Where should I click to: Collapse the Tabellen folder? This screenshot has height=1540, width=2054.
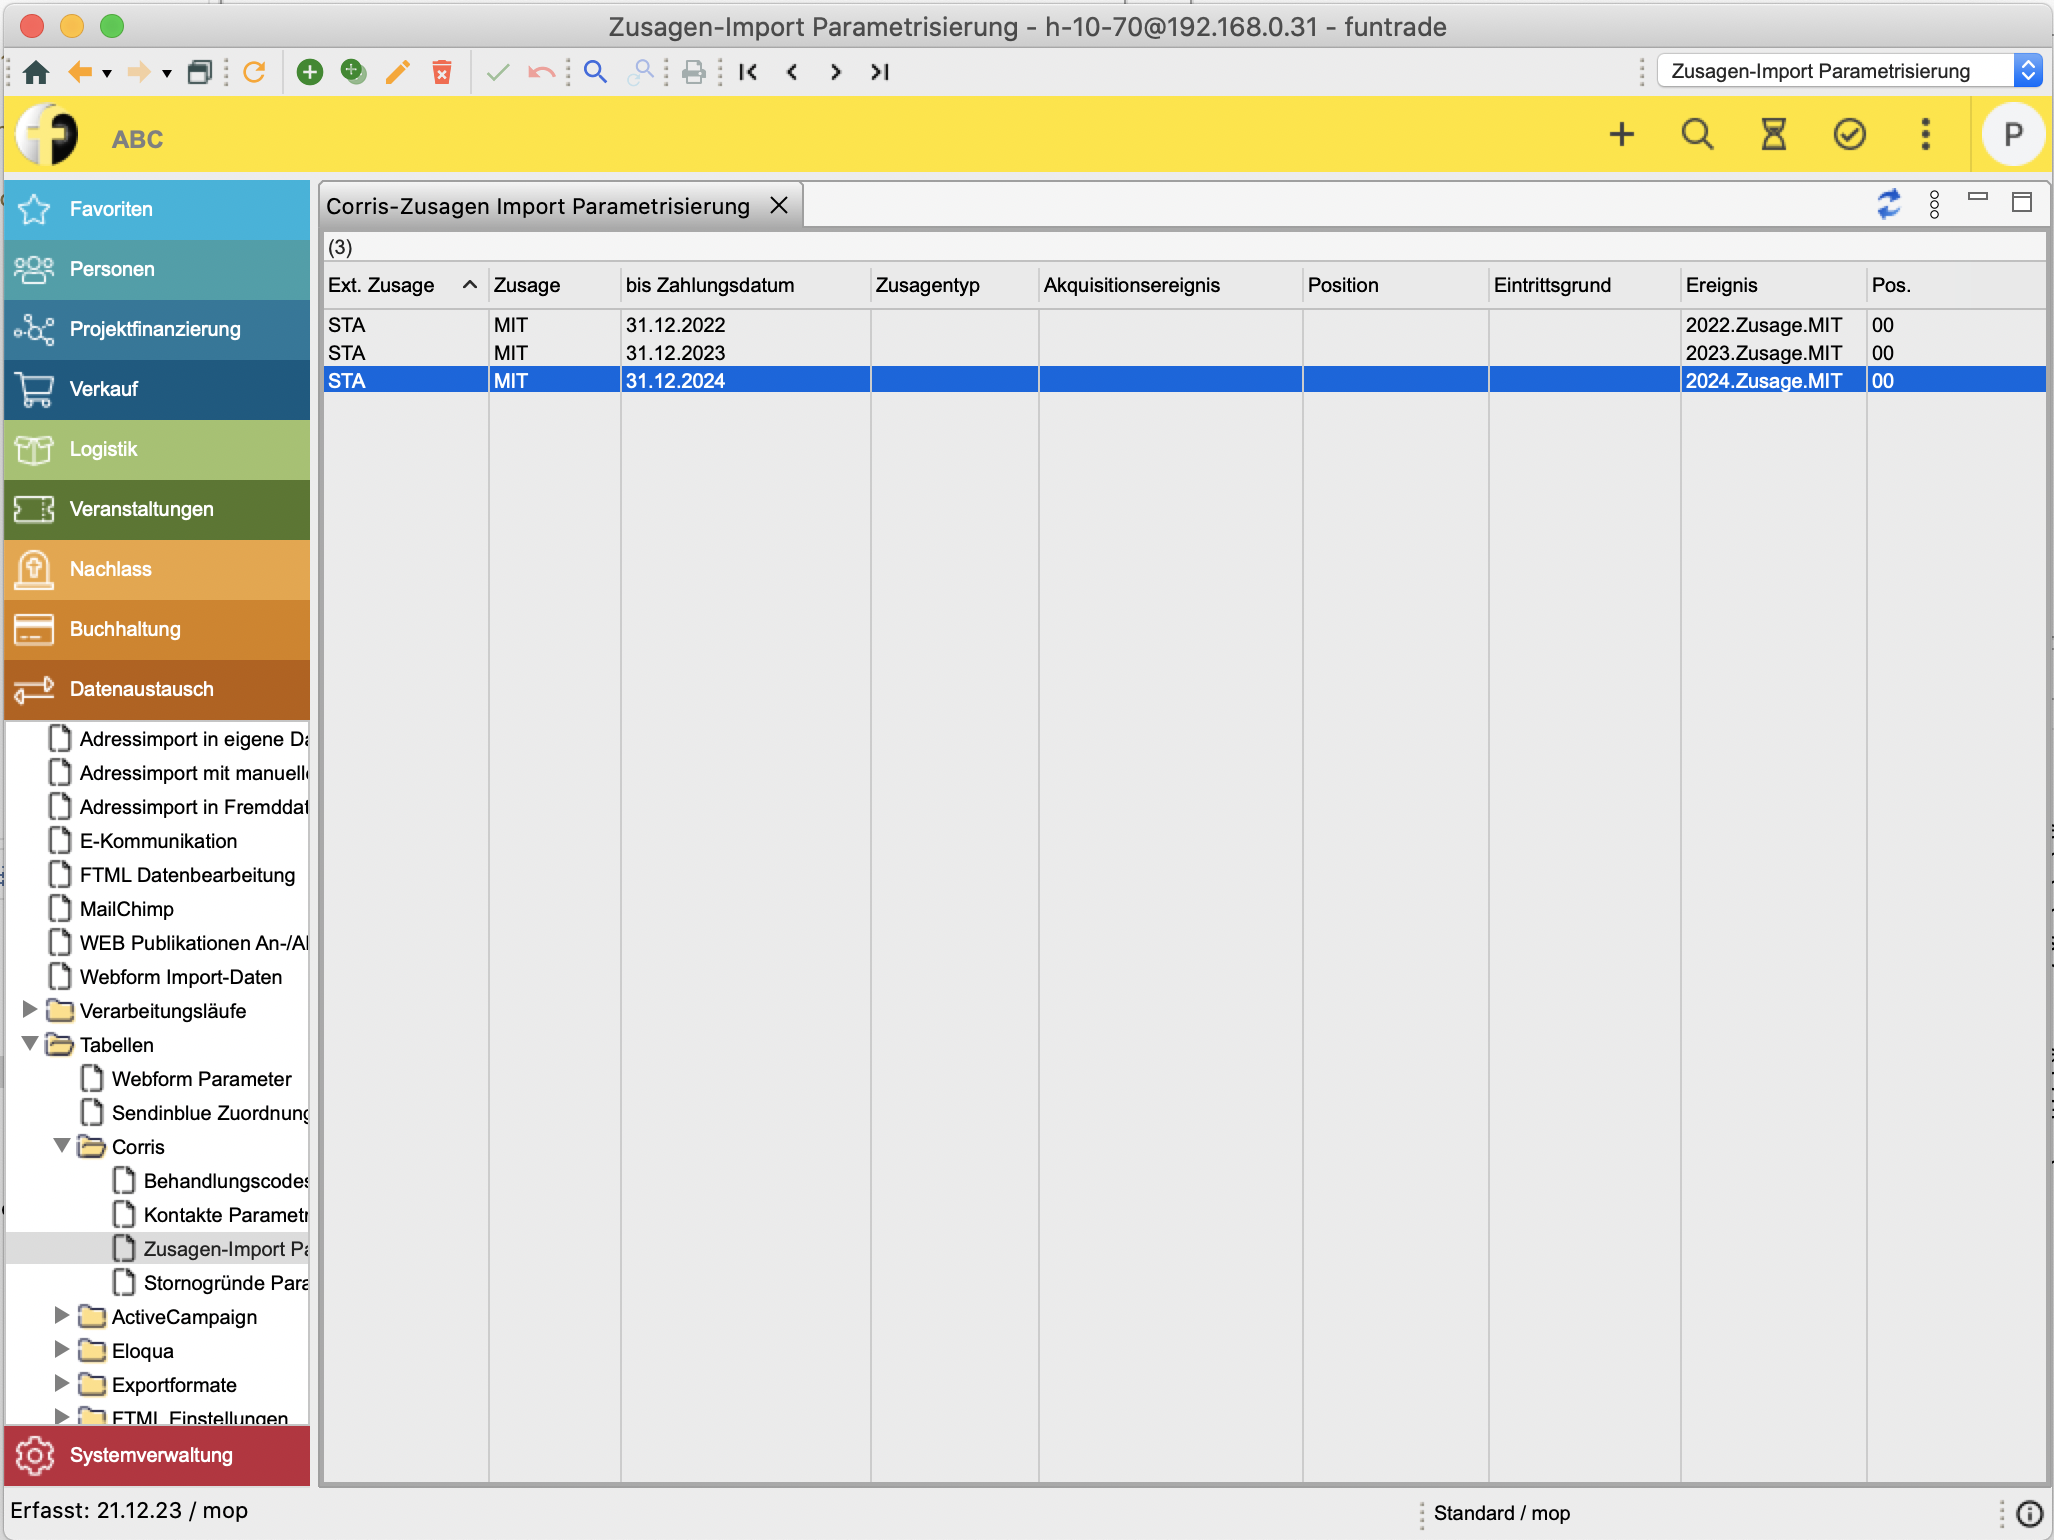click(x=30, y=1044)
